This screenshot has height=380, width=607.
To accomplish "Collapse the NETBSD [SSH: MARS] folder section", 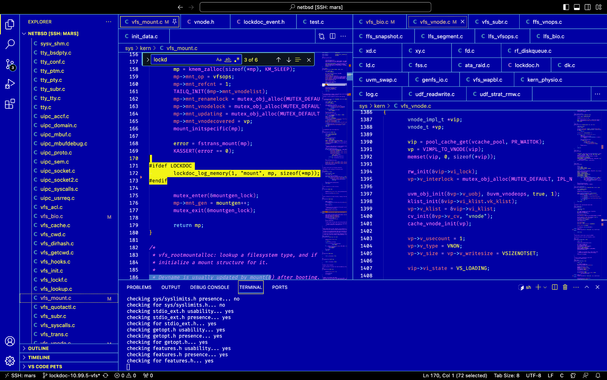I will coord(69,34).
